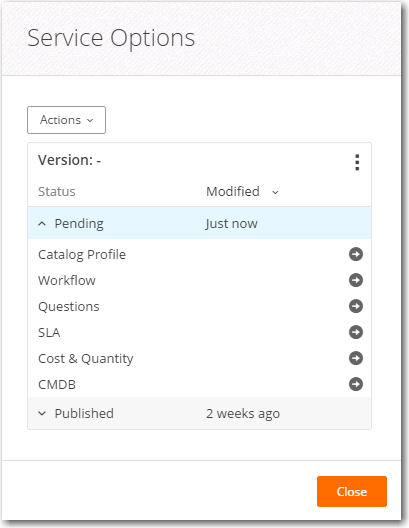
Task: Select the Cost & Quantity entry
Action: tap(86, 359)
